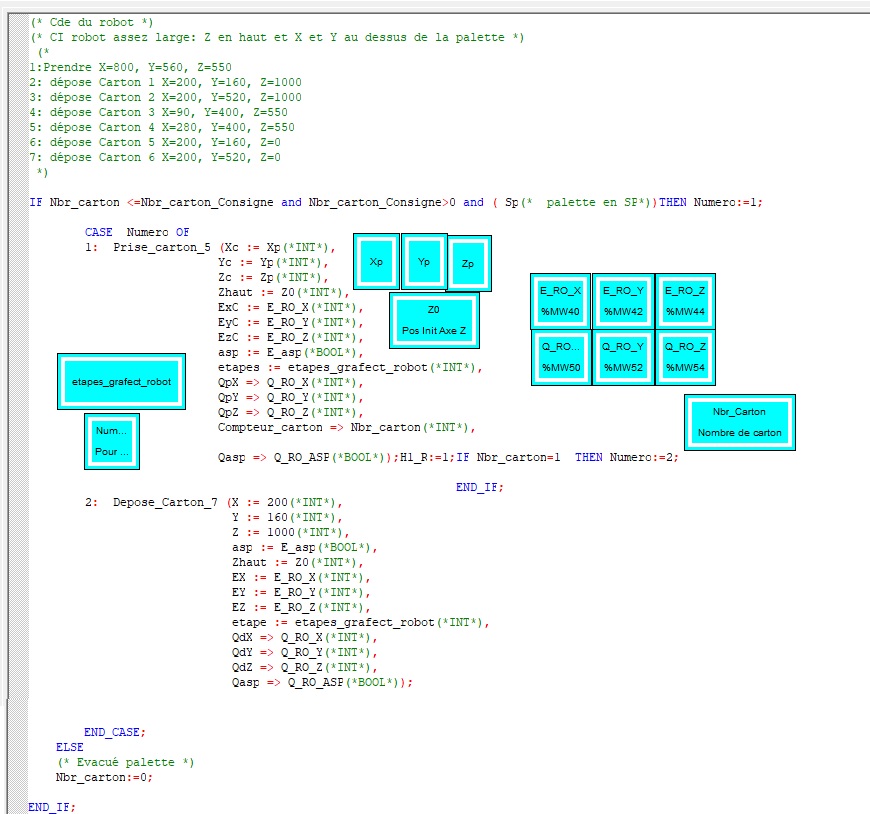Click the %MW50 output variable box
The image size is (870, 814).
click(560, 357)
